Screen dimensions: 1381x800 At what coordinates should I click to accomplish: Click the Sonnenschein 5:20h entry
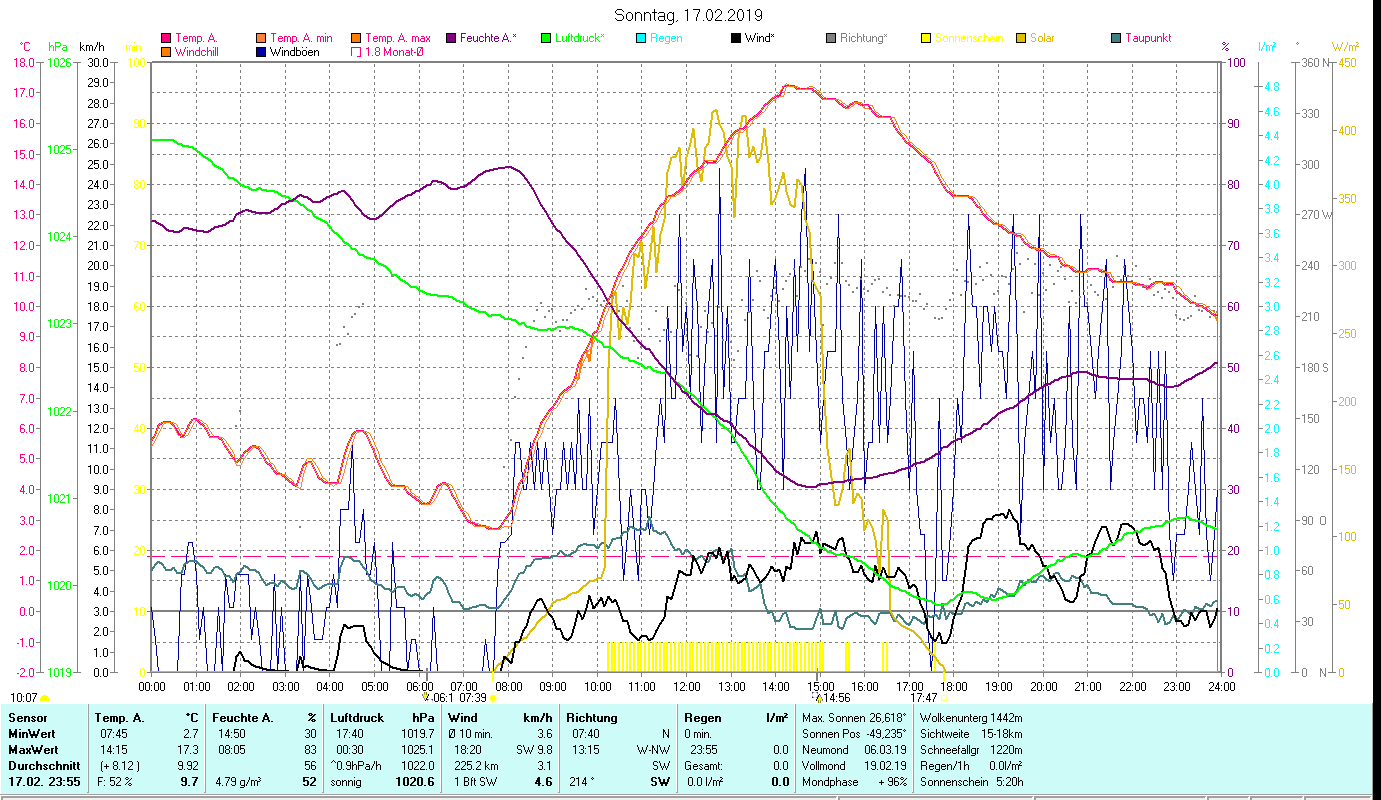click(971, 782)
